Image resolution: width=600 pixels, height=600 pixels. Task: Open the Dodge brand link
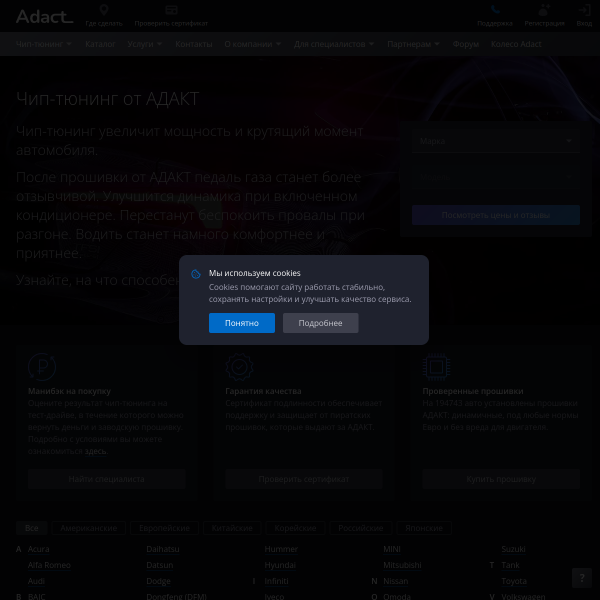click(x=158, y=581)
